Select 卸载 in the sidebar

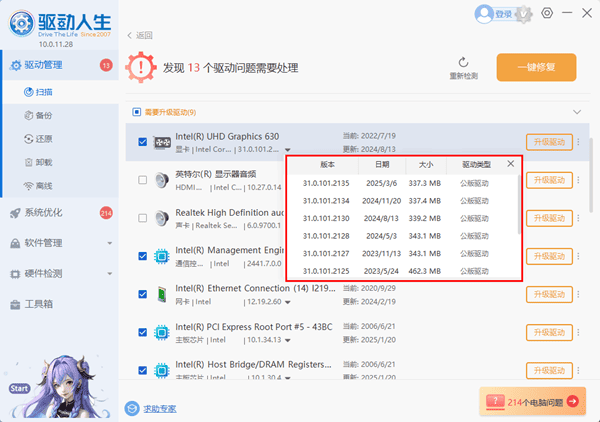click(43, 162)
